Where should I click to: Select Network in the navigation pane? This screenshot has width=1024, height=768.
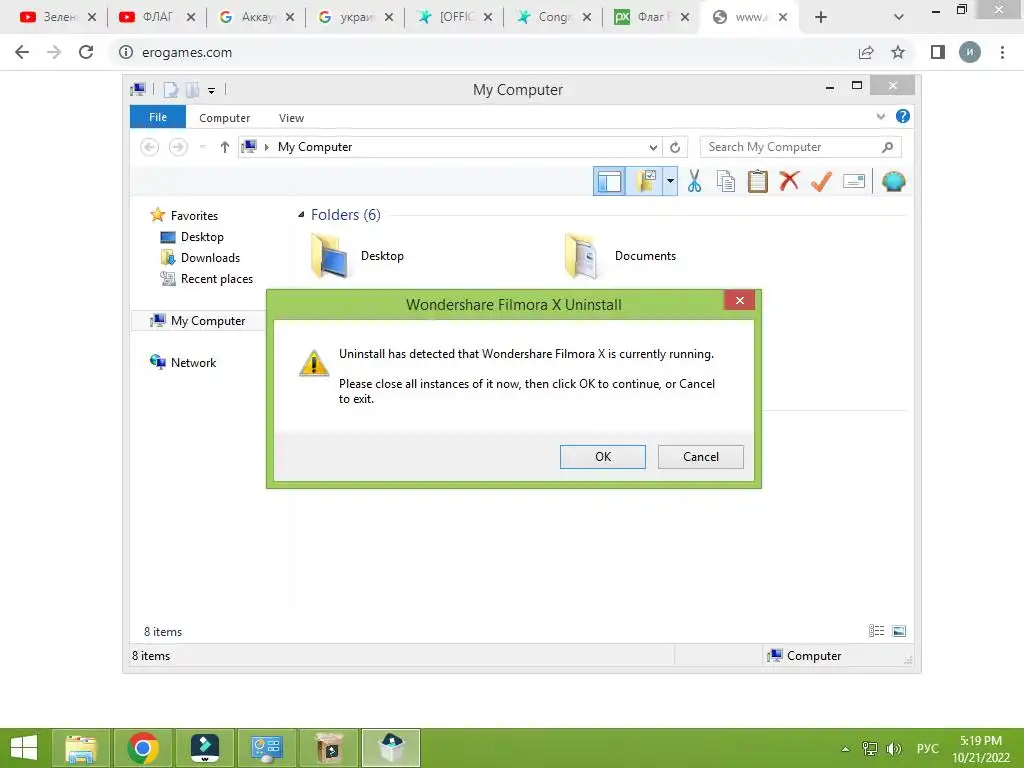pyautogui.click(x=183, y=362)
